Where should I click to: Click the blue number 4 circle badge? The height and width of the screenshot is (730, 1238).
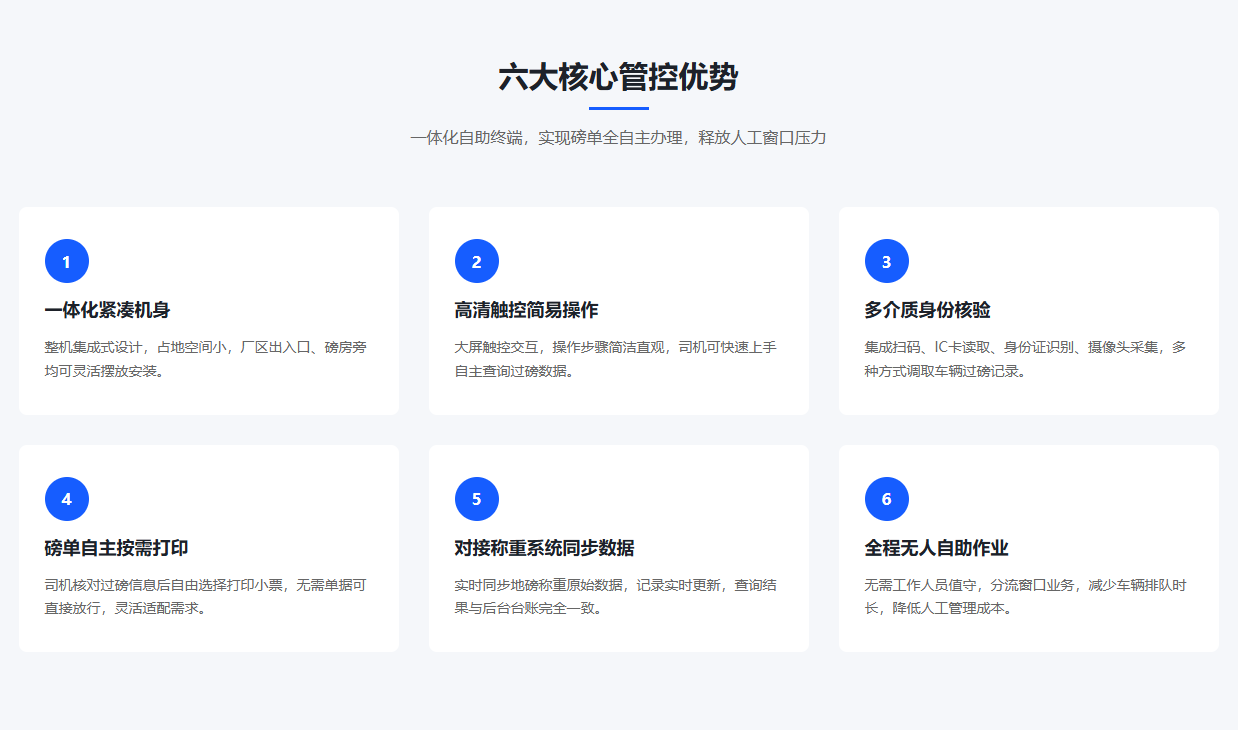[67, 499]
